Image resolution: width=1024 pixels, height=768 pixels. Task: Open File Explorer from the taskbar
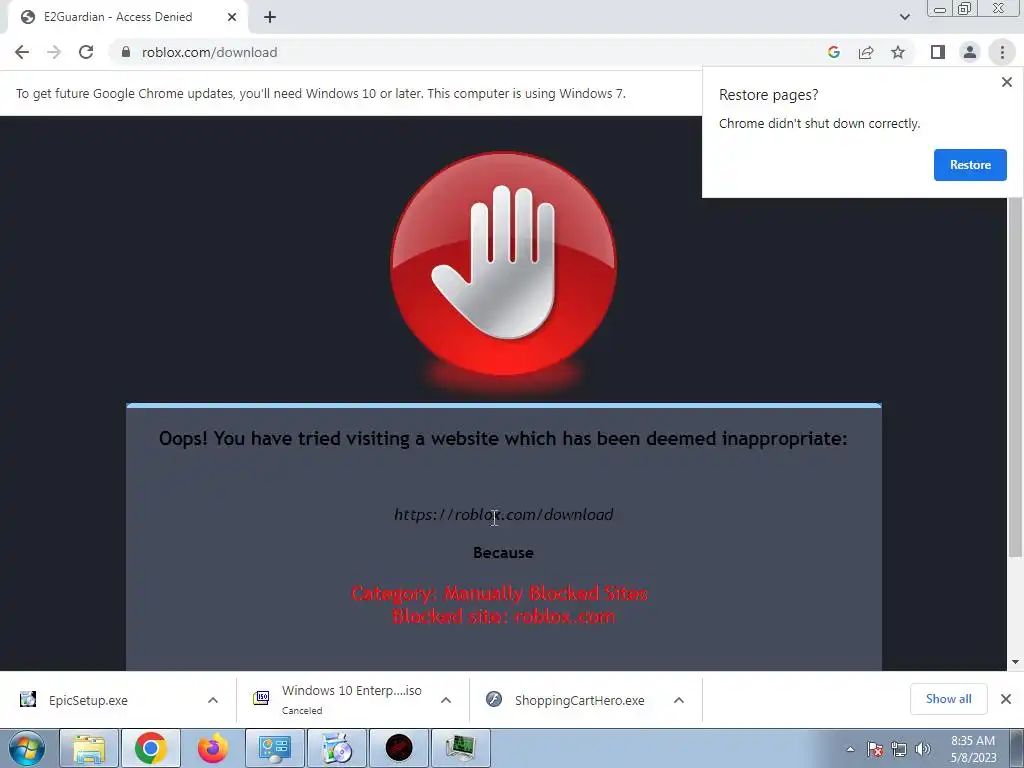click(89, 748)
